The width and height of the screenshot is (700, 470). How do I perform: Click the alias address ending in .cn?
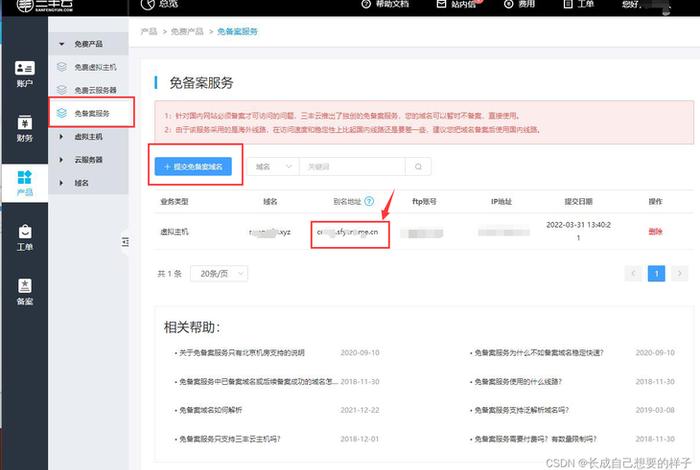(x=347, y=232)
